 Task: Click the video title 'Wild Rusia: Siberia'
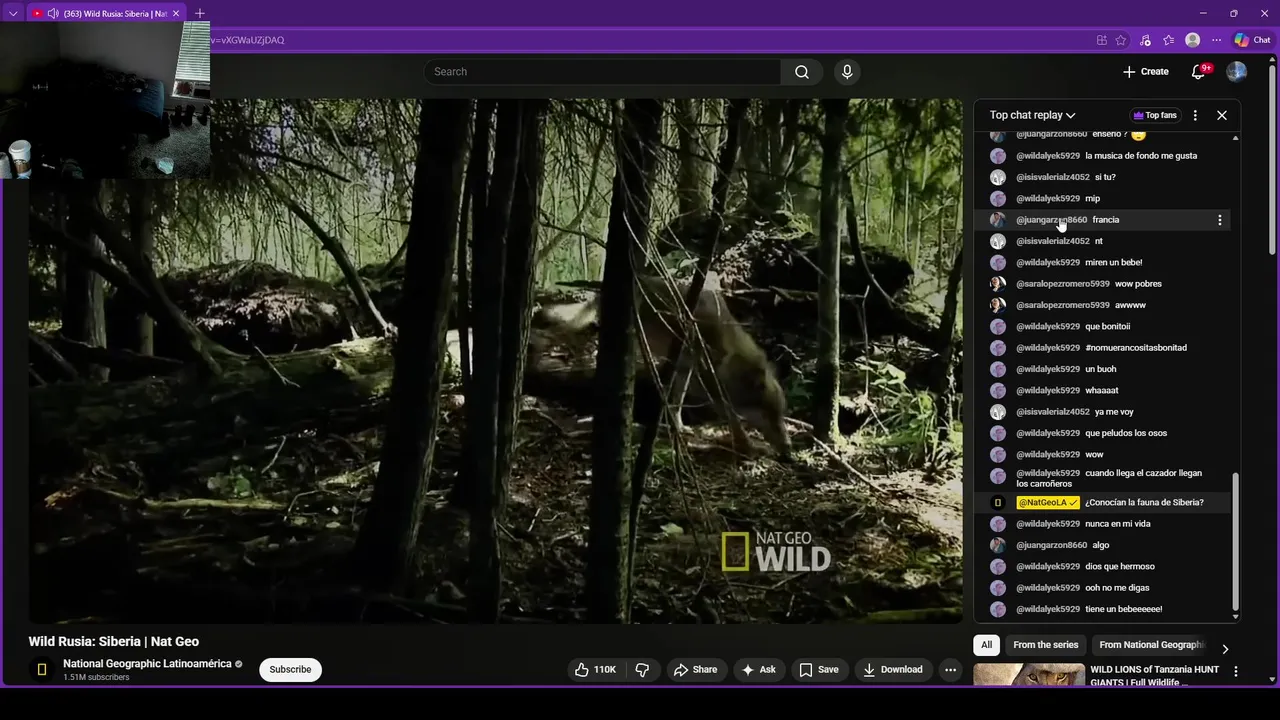(x=114, y=642)
